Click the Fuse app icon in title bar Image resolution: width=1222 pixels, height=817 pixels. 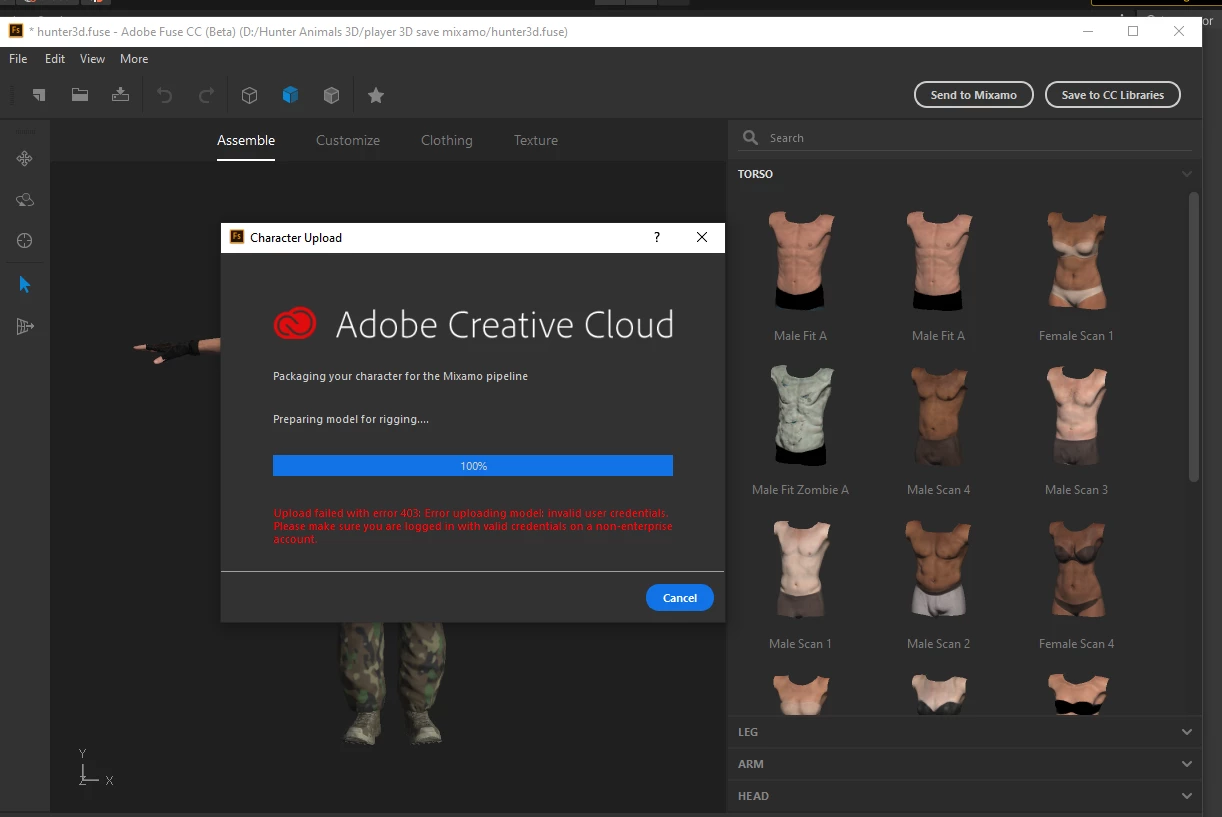point(16,31)
